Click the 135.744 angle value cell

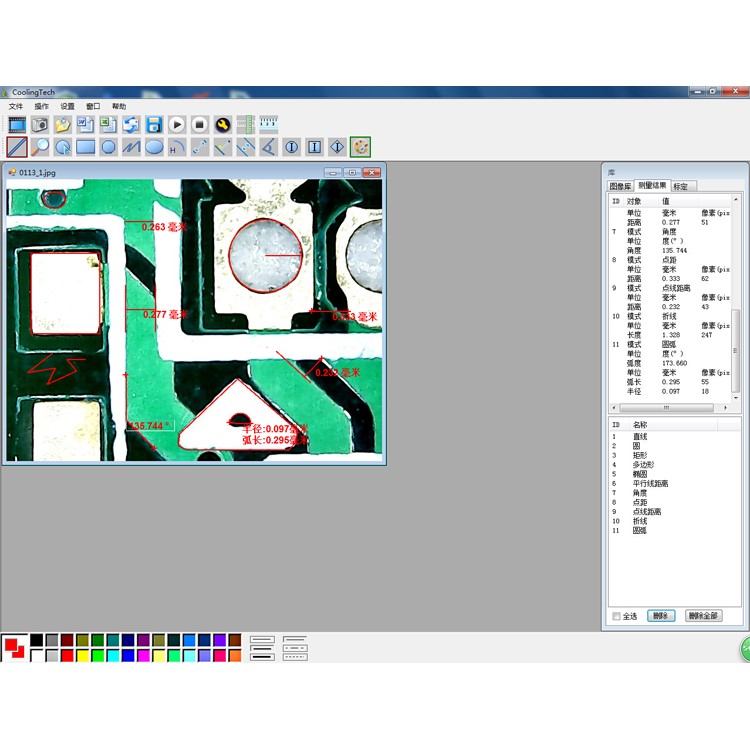tap(674, 250)
